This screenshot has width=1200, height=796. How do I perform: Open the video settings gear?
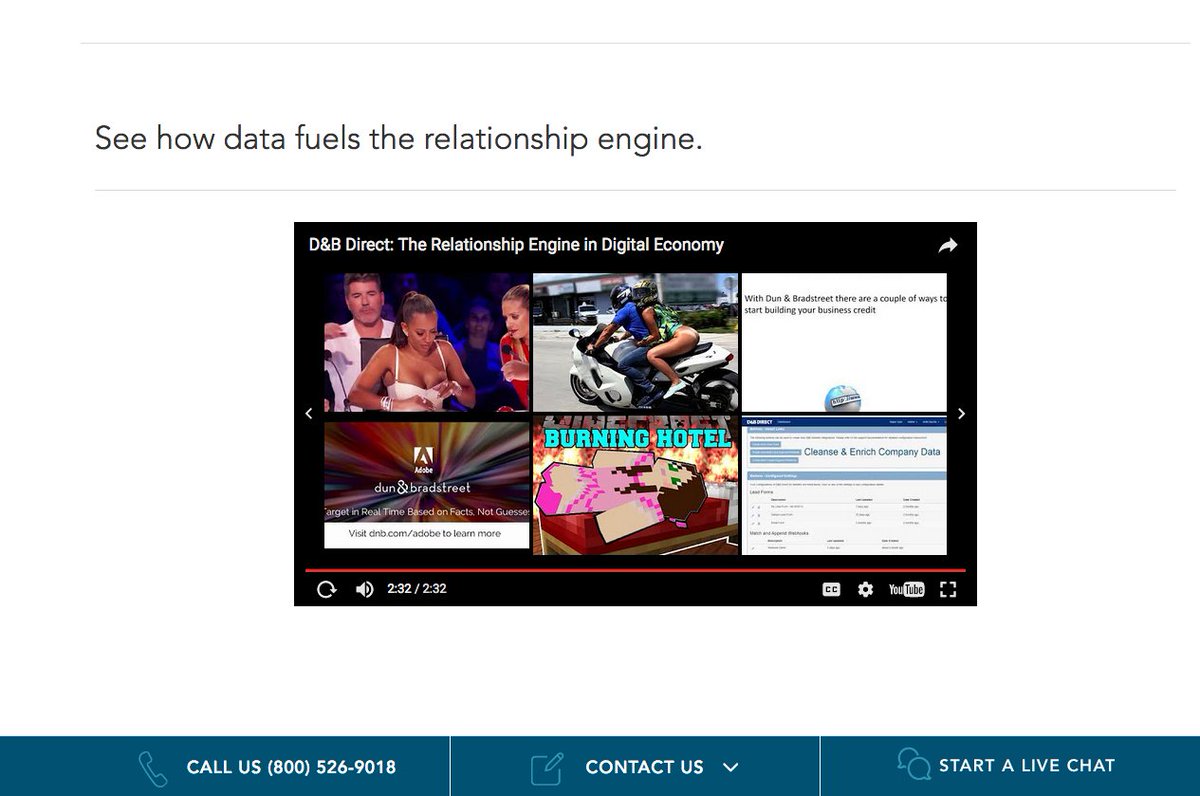click(x=866, y=589)
